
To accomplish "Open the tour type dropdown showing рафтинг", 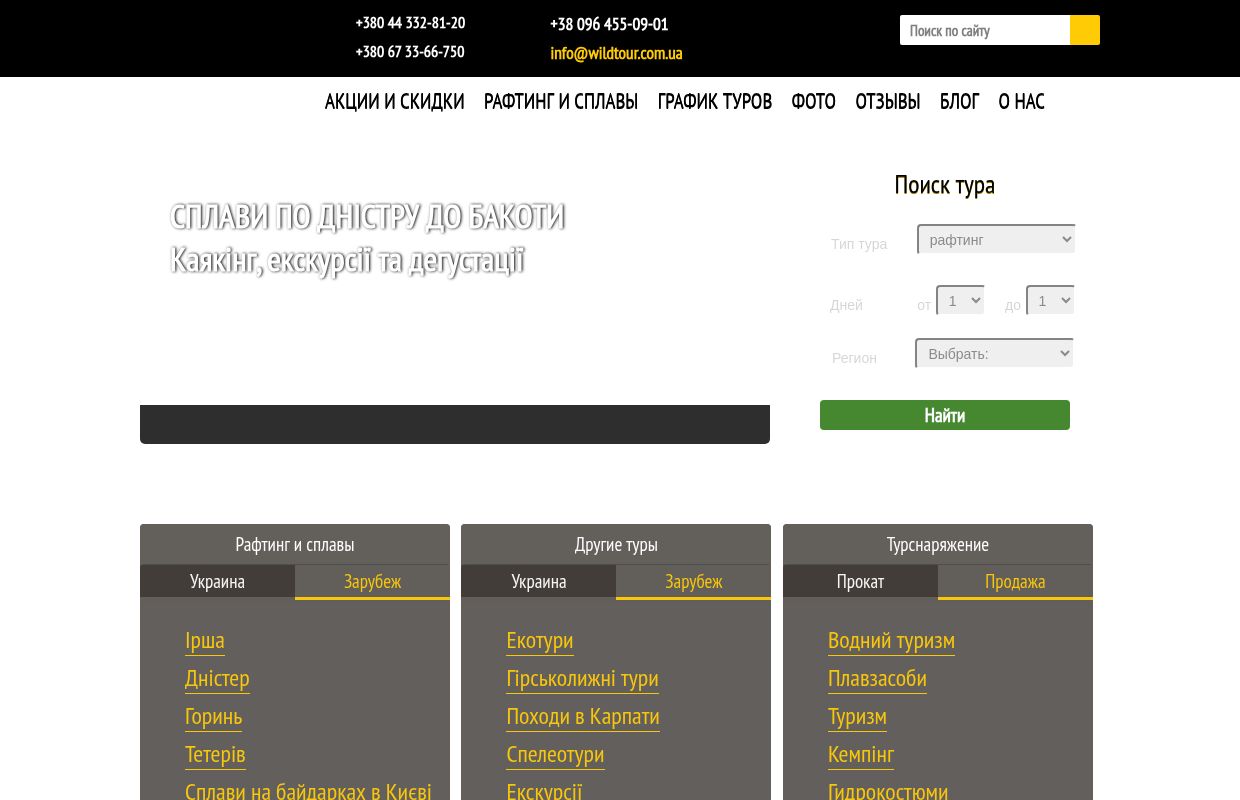I will click(996, 239).
